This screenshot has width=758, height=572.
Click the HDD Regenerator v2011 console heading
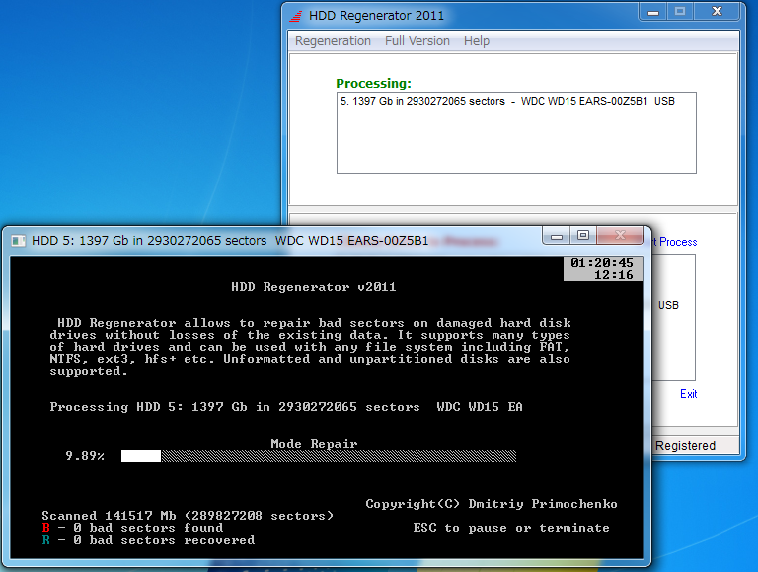pos(314,287)
